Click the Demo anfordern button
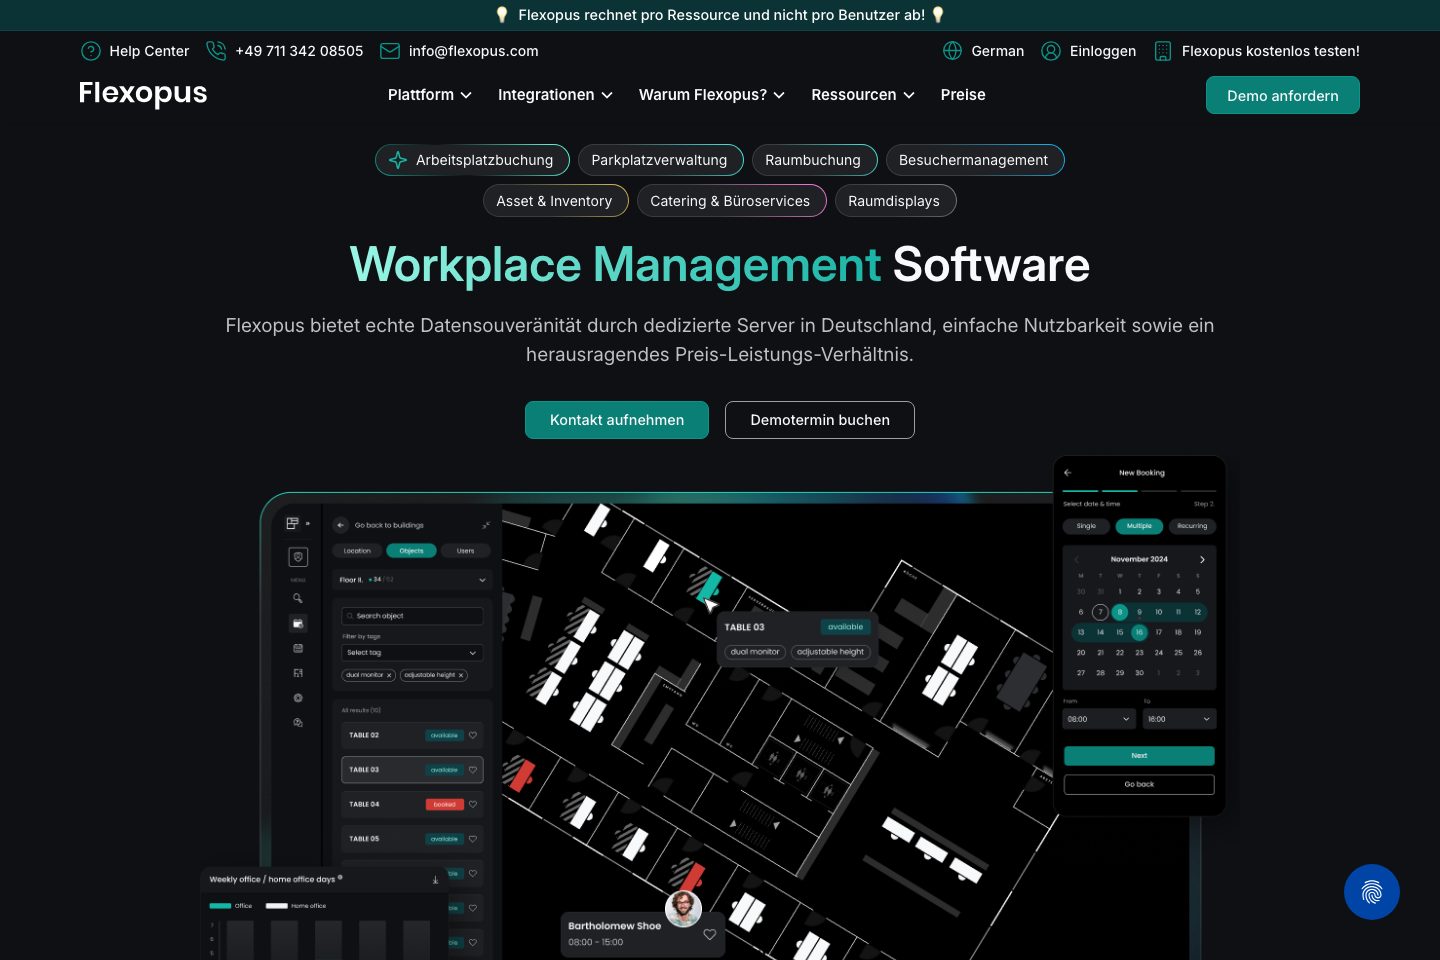Image resolution: width=1440 pixels, height=960 pixels. 1283,95
